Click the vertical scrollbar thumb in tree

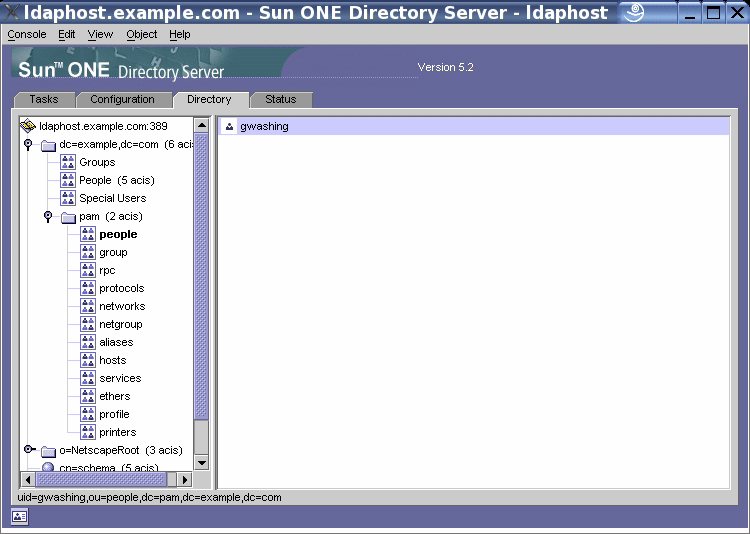[202, 277]
